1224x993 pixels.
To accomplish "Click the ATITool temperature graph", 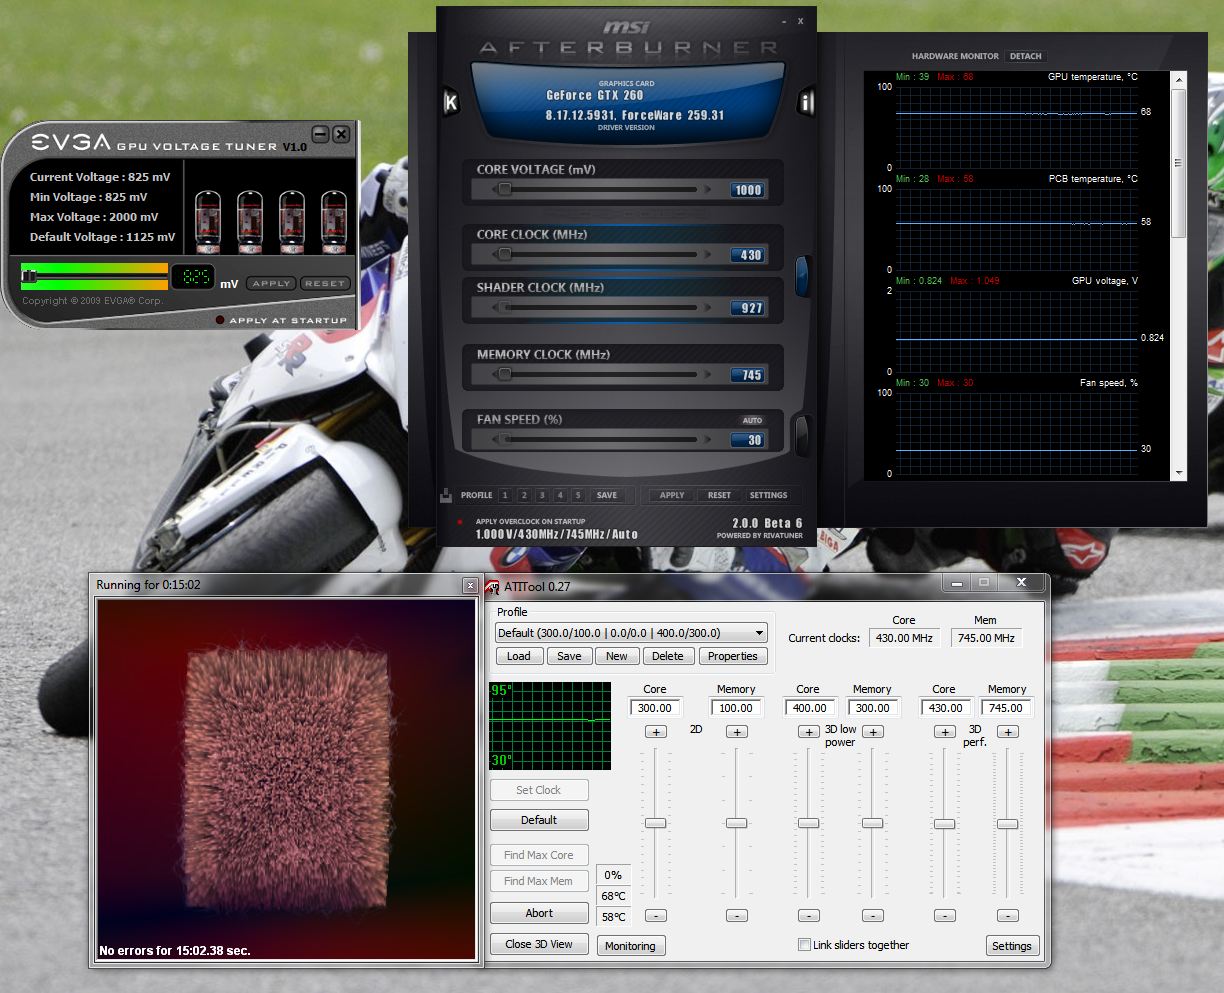I will click(x=550, y=726).
